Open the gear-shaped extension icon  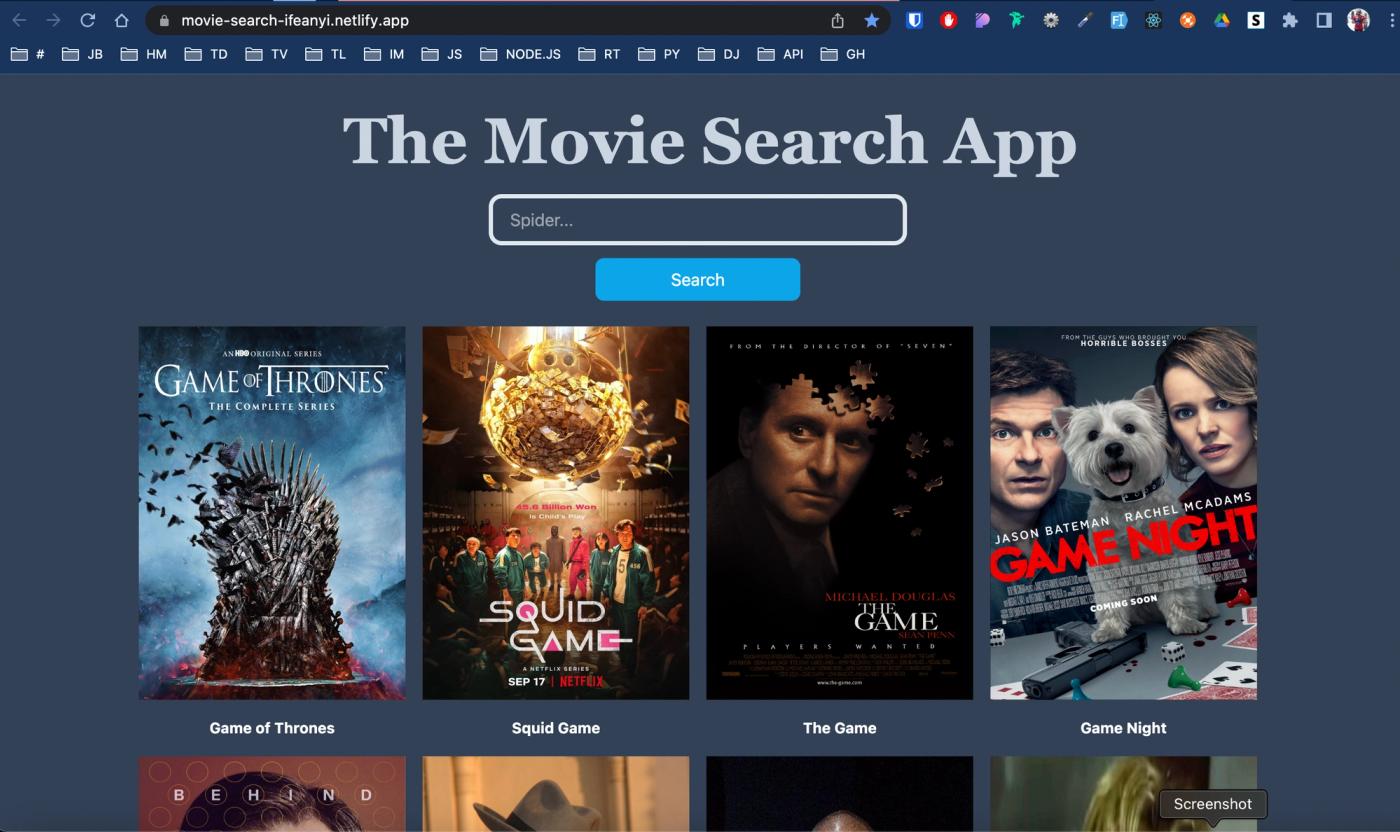tap(1051, 20)
